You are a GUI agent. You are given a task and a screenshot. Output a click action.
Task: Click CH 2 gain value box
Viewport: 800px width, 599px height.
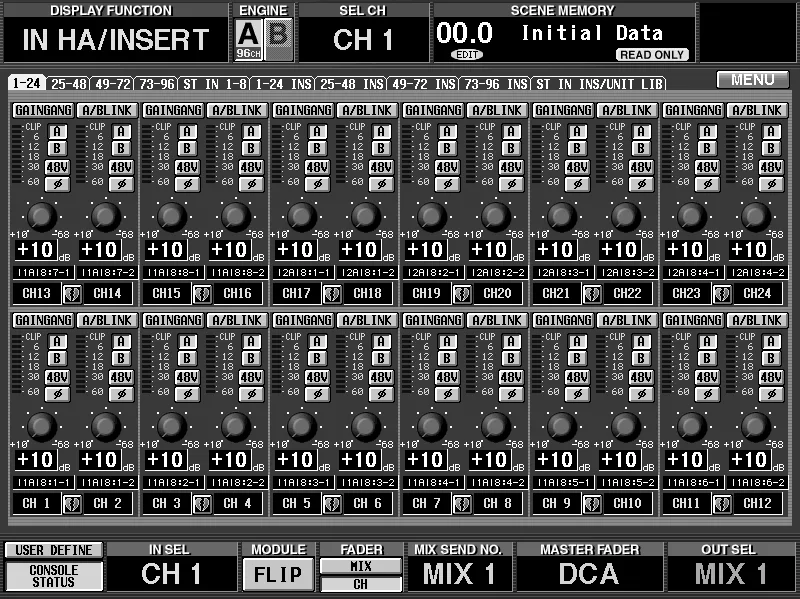point(100,460)
